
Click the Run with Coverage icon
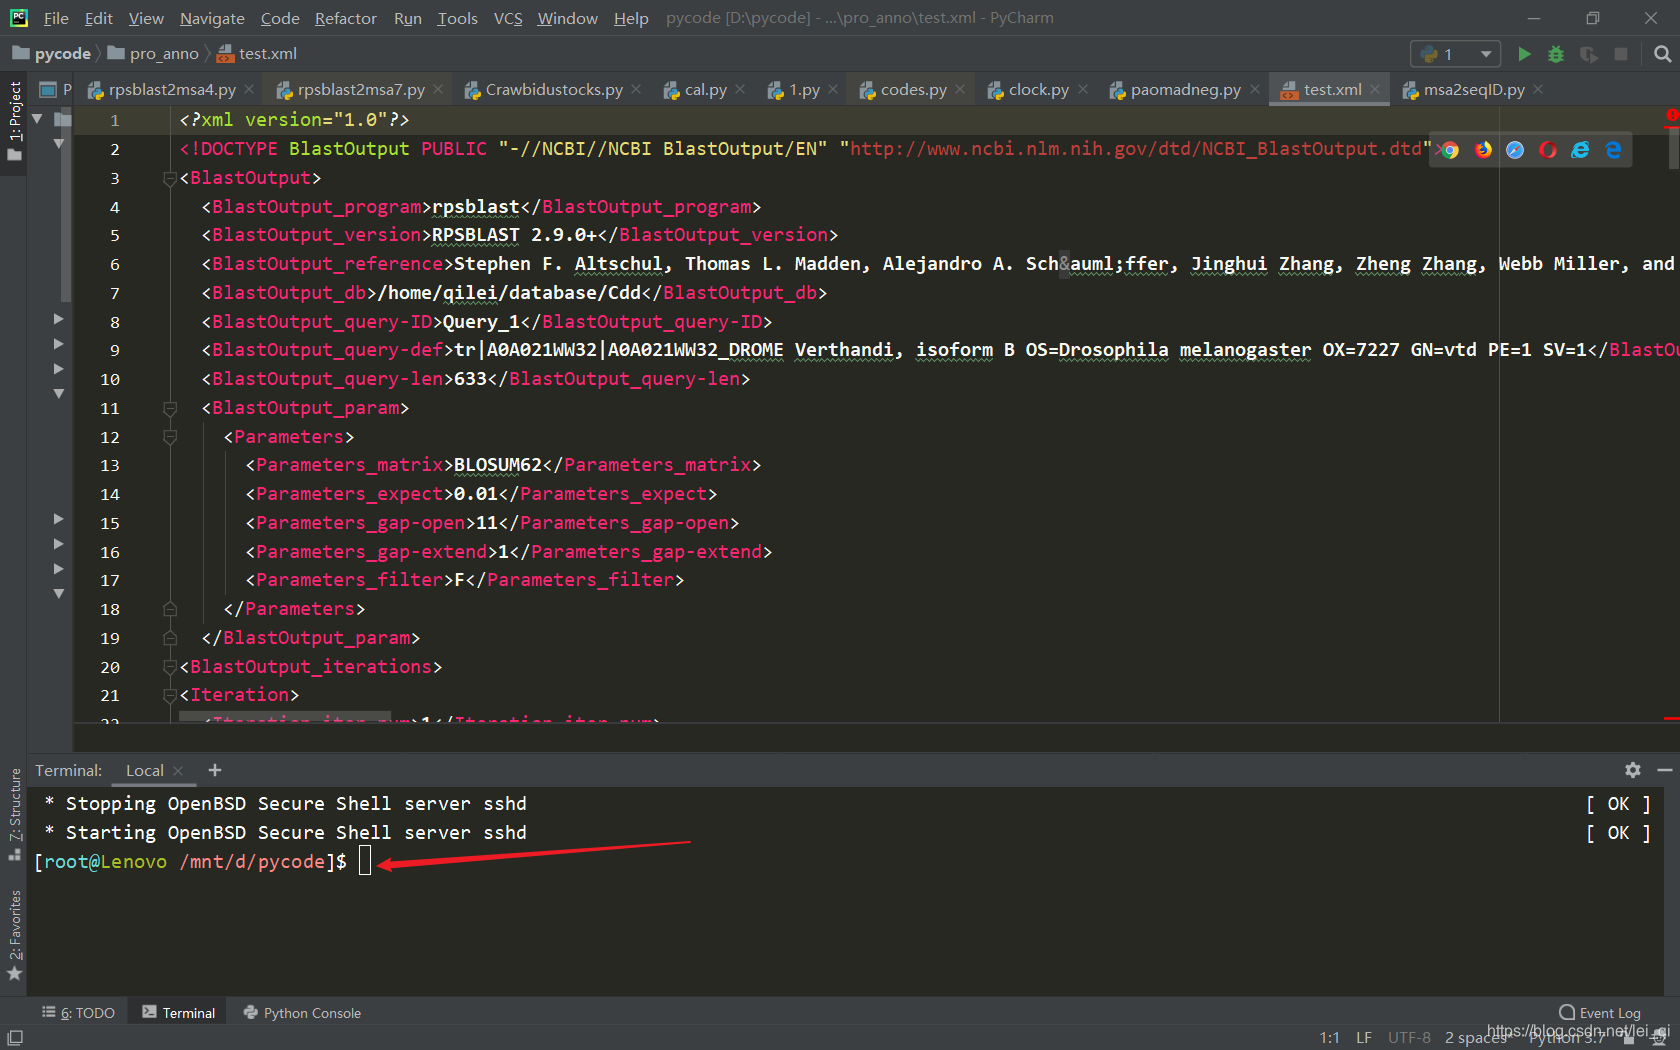point(1589,54)
